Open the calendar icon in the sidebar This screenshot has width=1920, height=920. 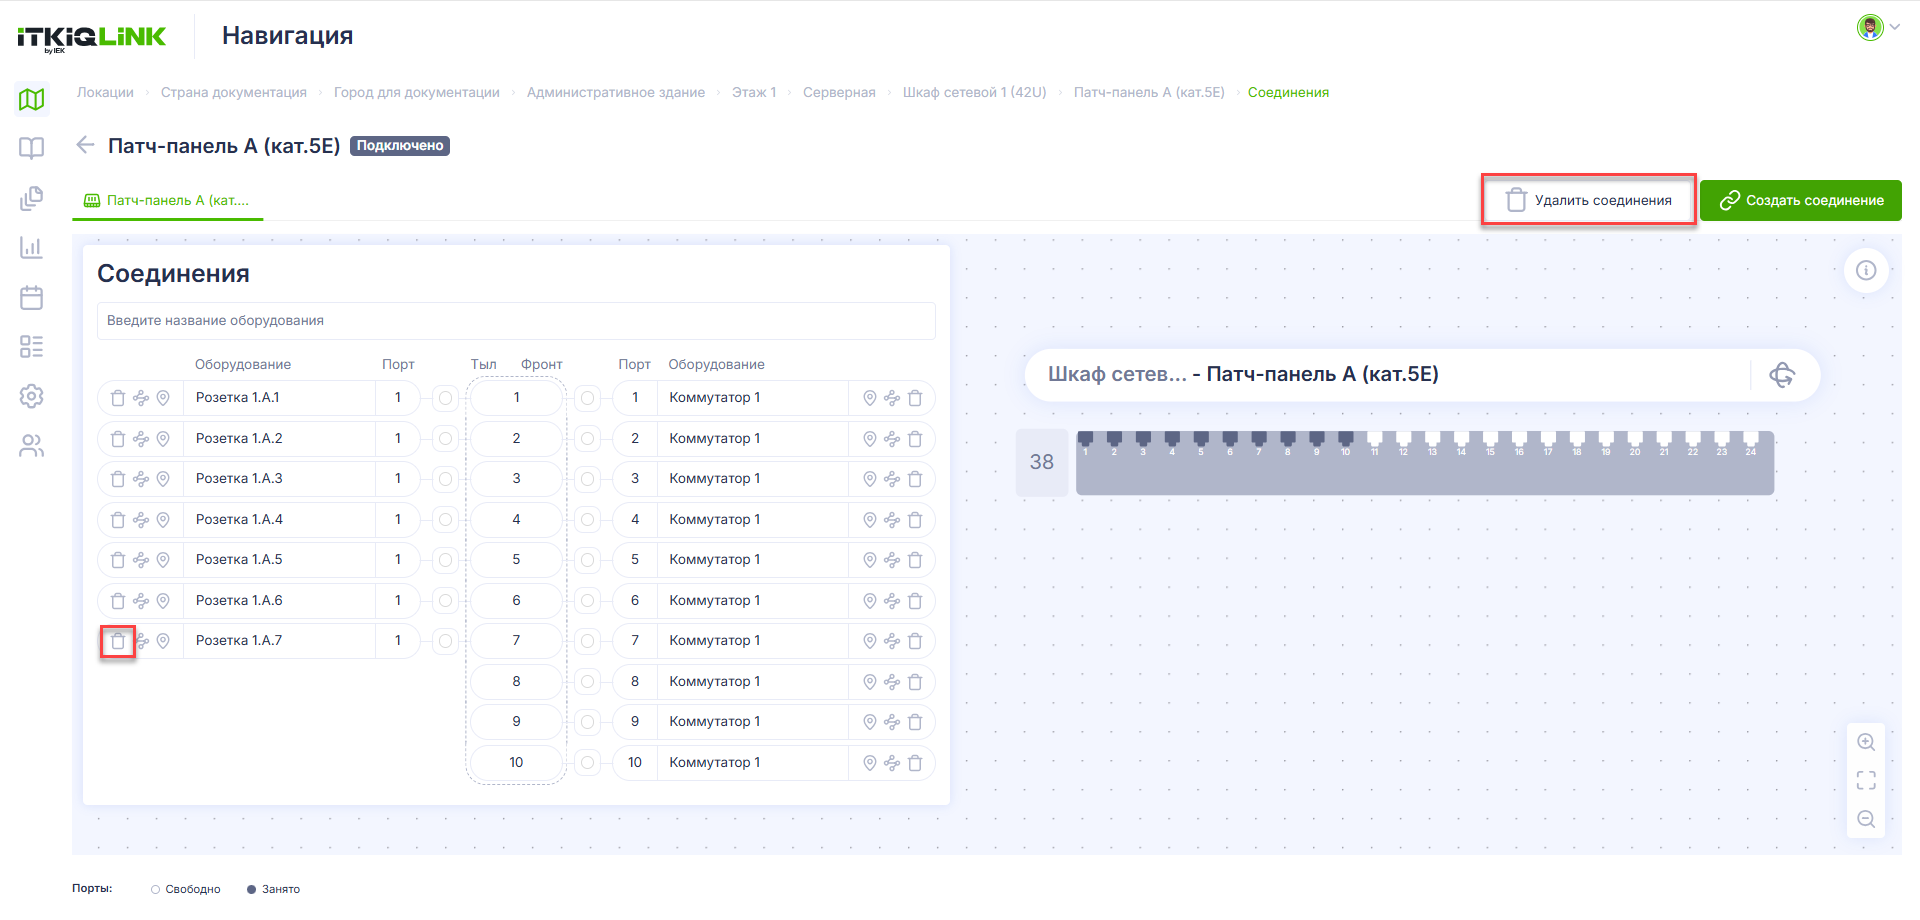[x=32, y=297]
